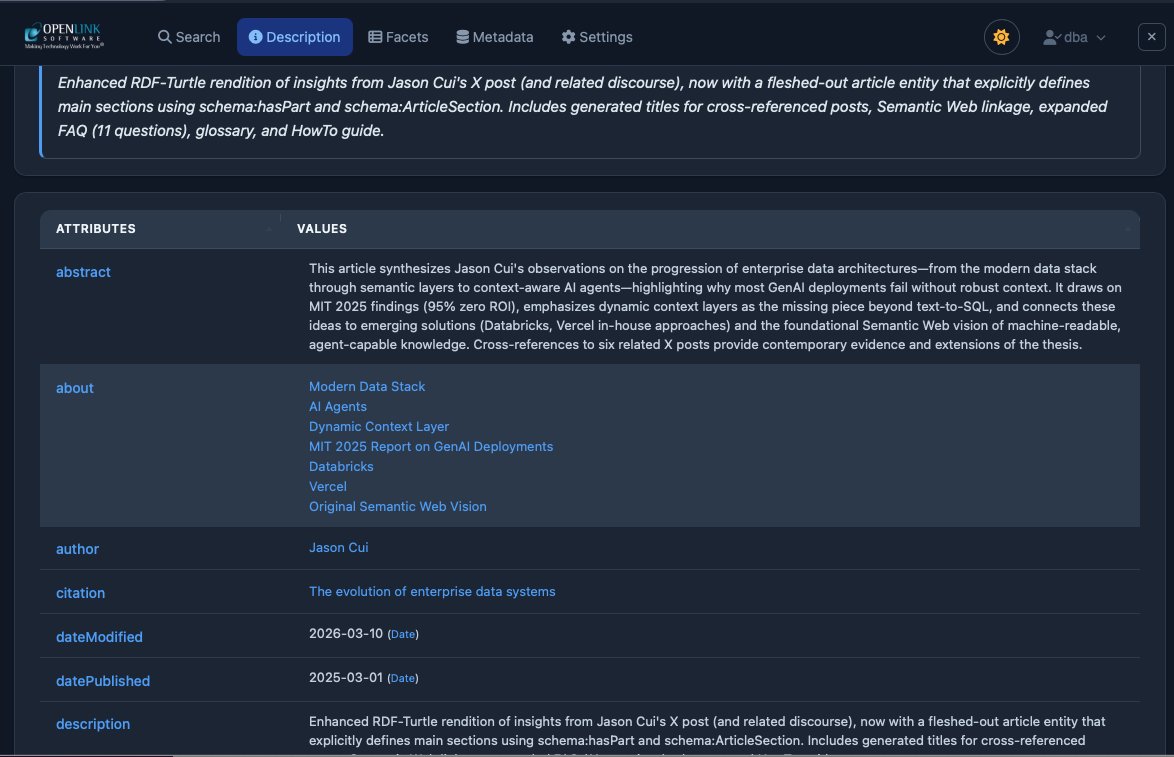Click the abstract paragraph text
This screenshot has width=1174, height=757.
(x=715, y=306)
